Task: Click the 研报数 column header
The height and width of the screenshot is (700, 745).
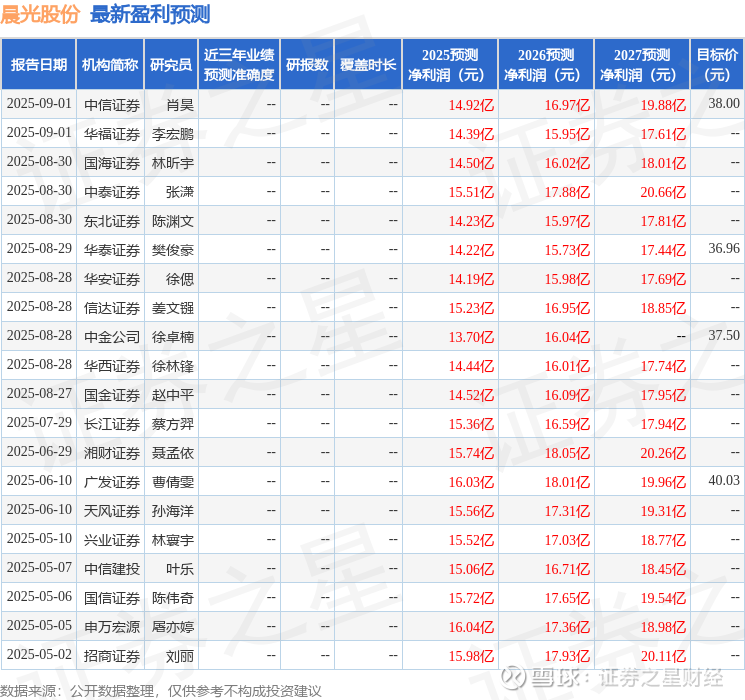Action: point(307,65)
